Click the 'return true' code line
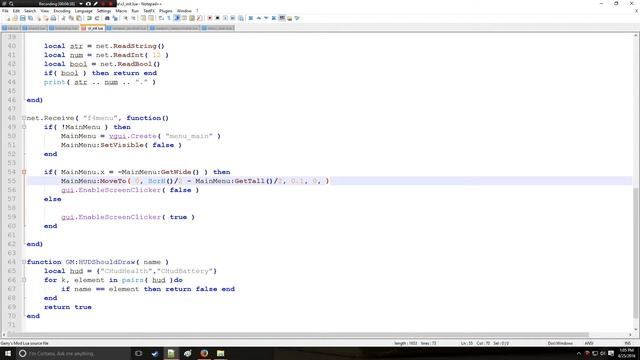 (68, 307)
